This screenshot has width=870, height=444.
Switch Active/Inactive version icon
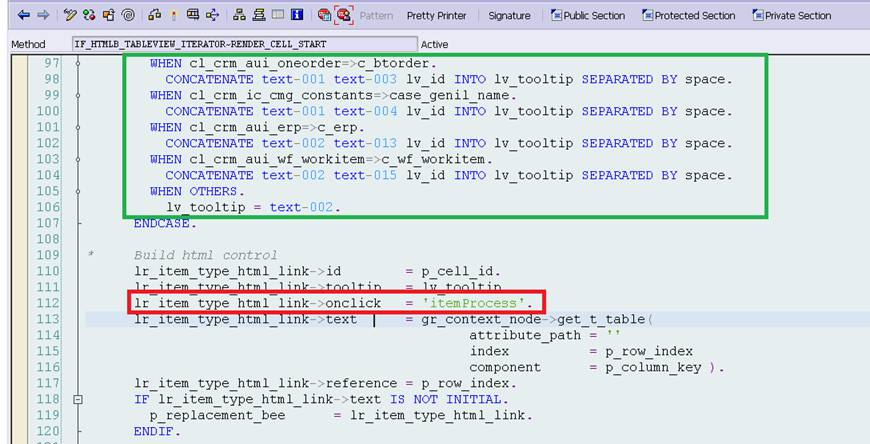tap(89, 15)
